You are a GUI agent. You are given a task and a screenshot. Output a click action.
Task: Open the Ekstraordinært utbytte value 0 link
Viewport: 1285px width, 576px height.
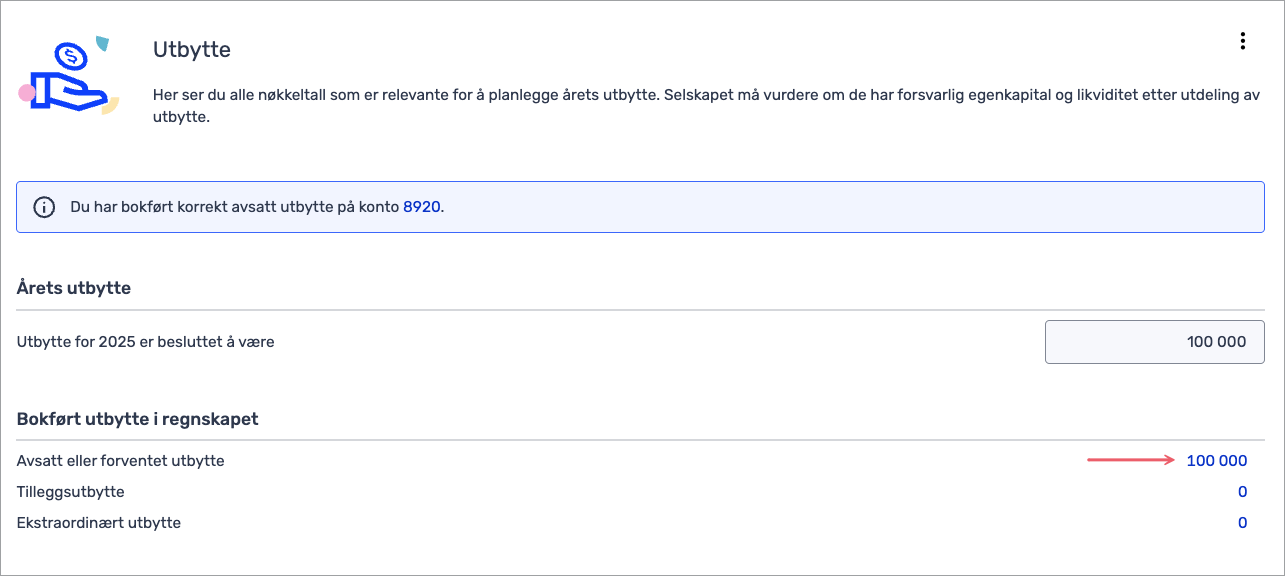(1242, 522)
